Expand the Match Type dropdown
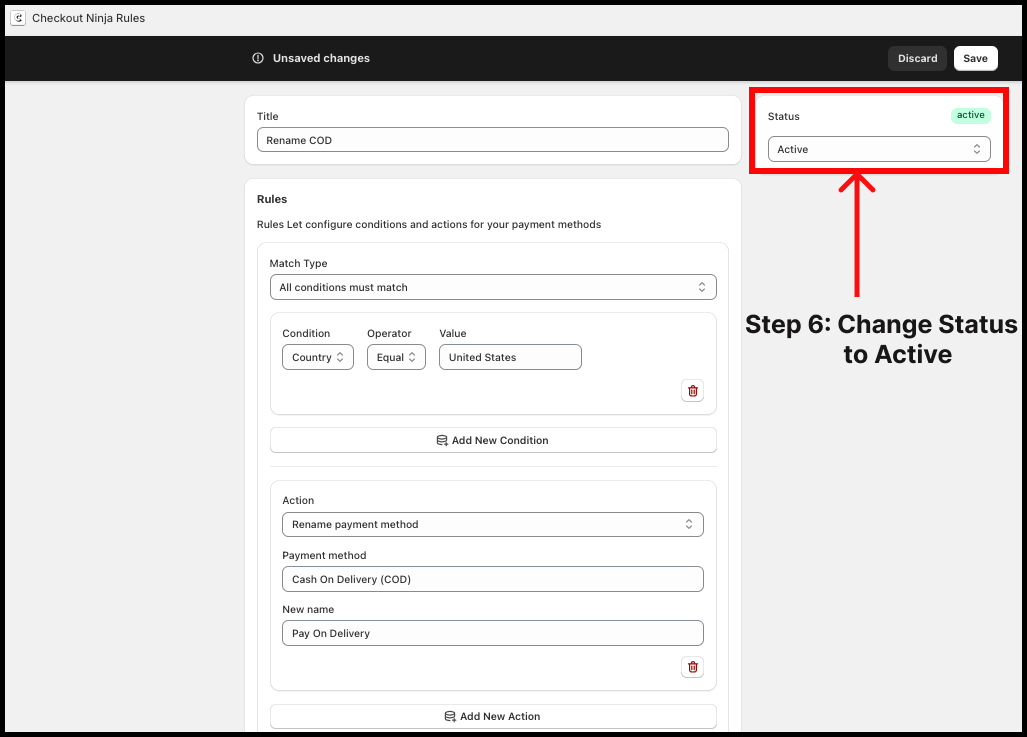This screenshot has height=737, width=1027. (x=493, y=287)
